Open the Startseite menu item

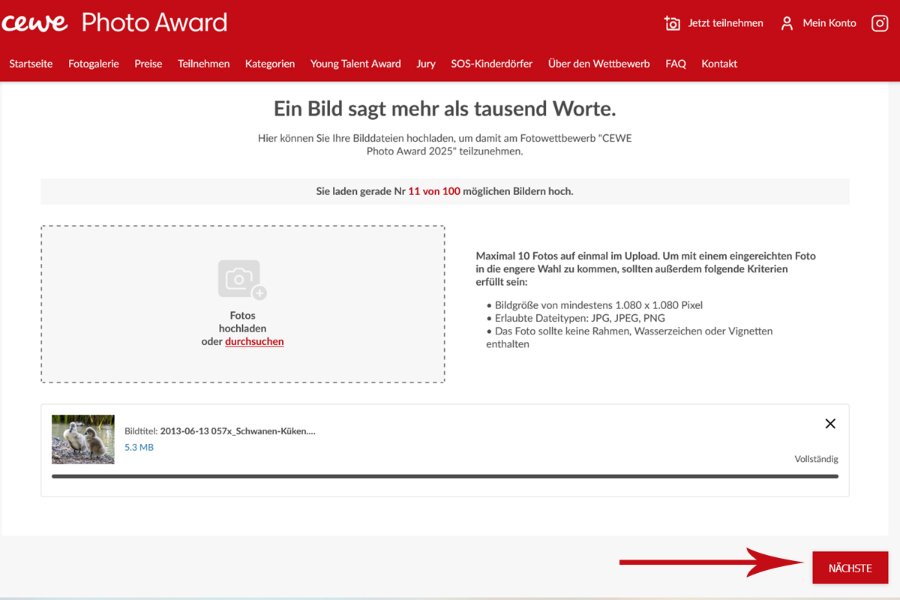31,64
